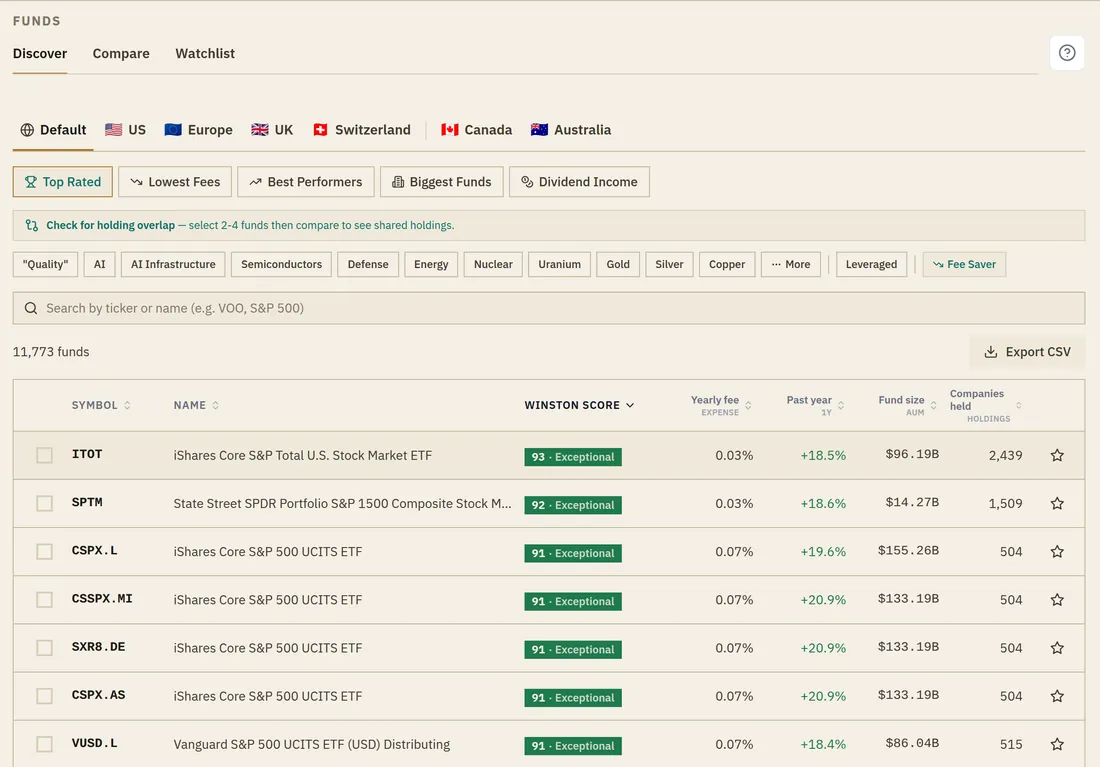Click the "$155.26B" fund size value
Screen dimensions: 1100x767
908,551
